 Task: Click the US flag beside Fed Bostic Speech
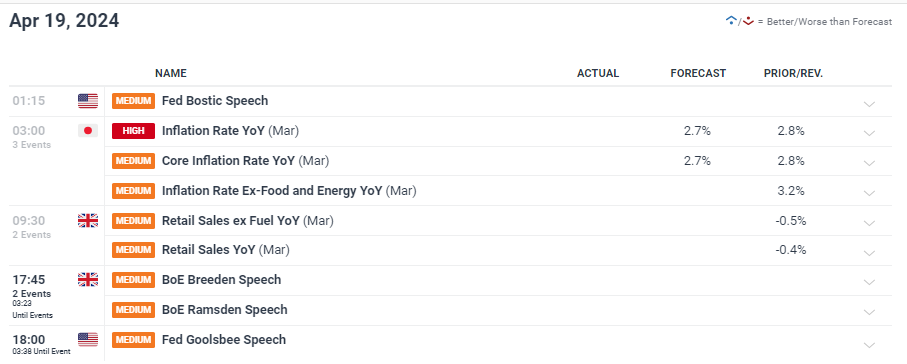(88, 101)
